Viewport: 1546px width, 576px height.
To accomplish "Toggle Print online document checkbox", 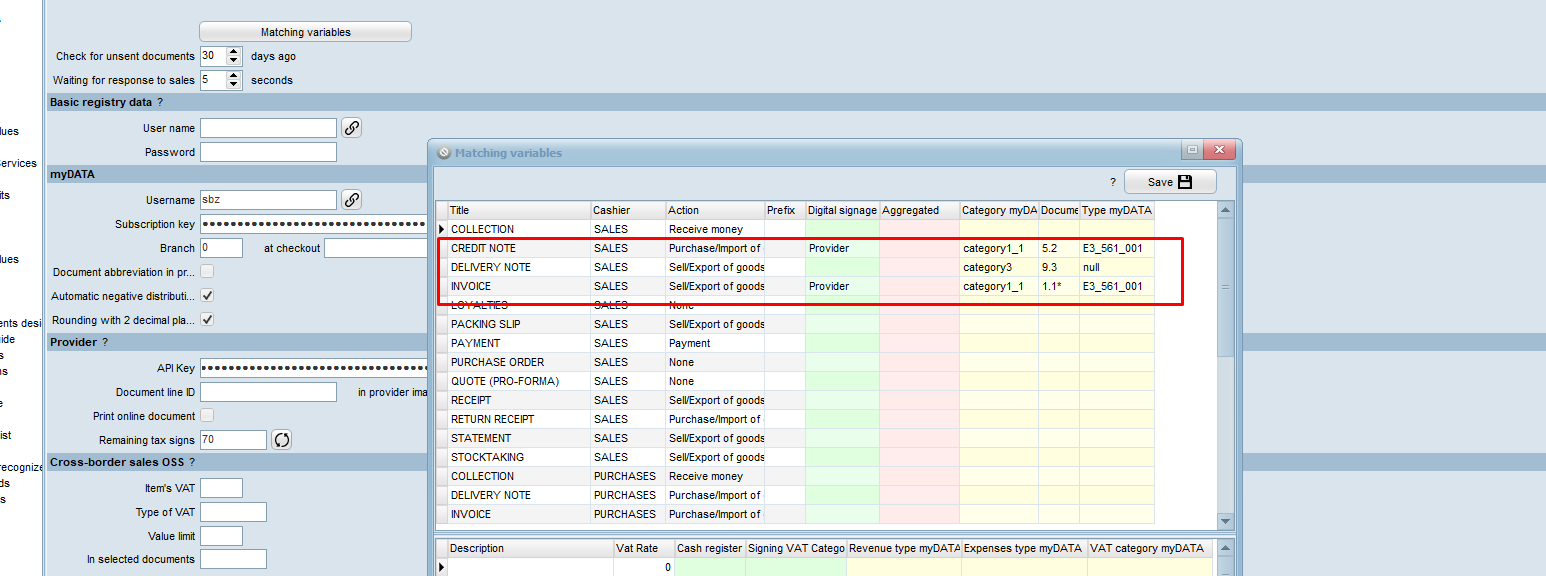I will tap(207, 415).
